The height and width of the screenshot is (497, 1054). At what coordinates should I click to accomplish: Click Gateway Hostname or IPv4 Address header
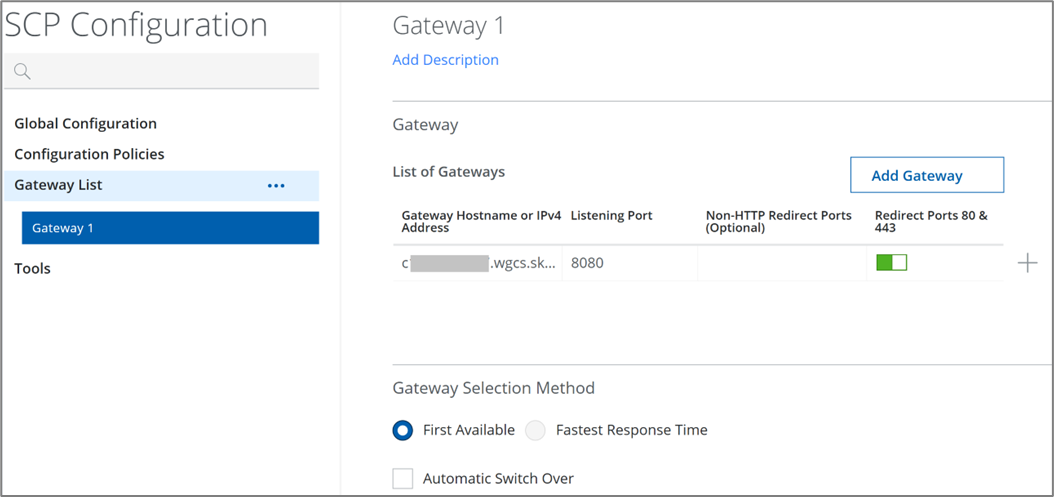click(x=481, y=221)
